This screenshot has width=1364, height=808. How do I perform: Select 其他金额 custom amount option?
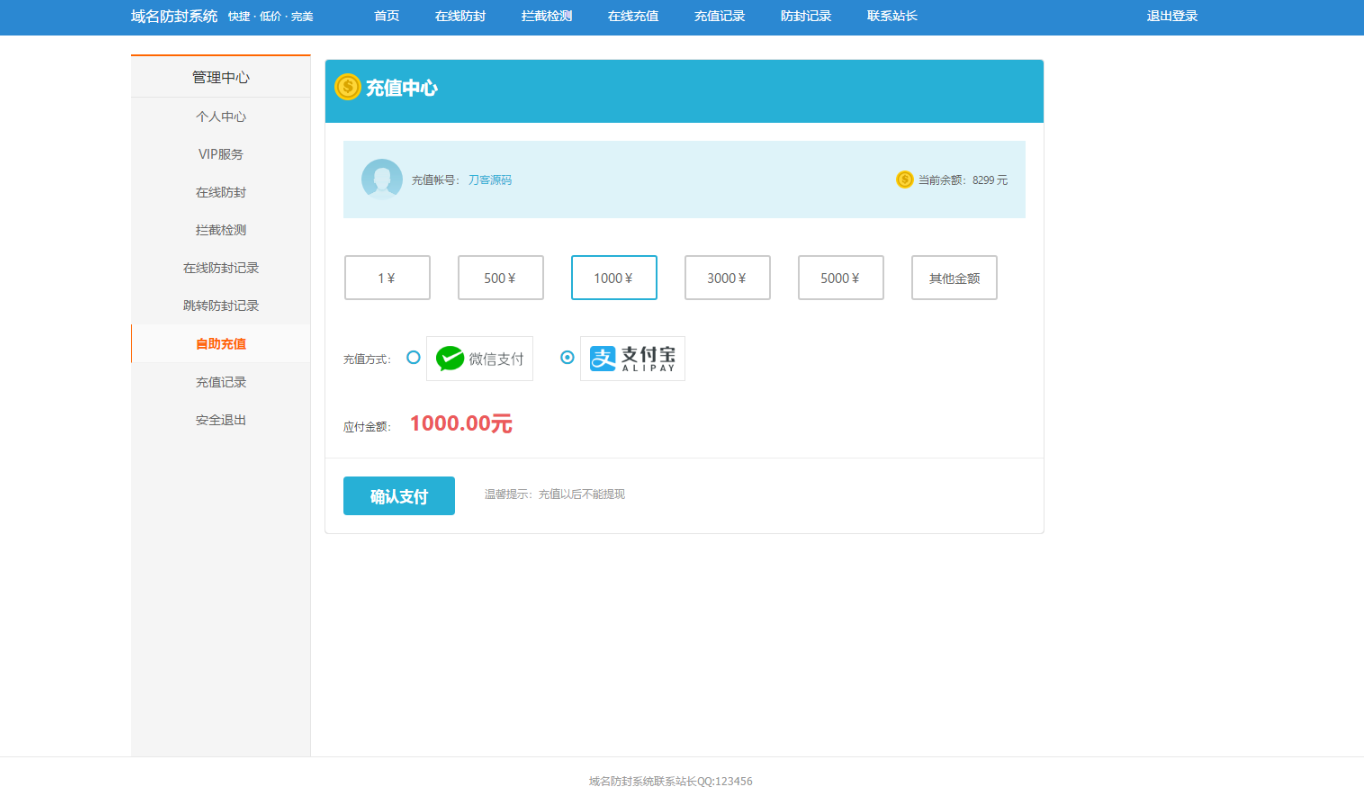(x=954, y=278)
